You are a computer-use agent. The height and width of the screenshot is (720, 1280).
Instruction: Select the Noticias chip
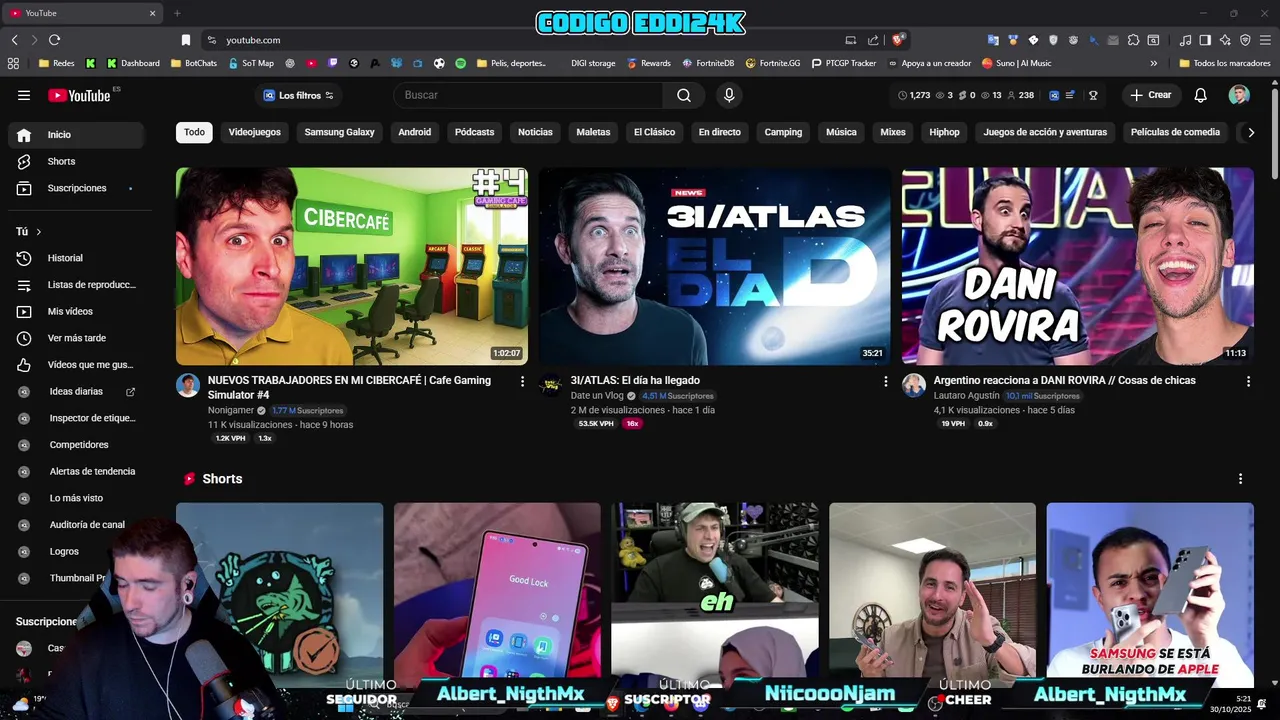(x=535, y=132)
